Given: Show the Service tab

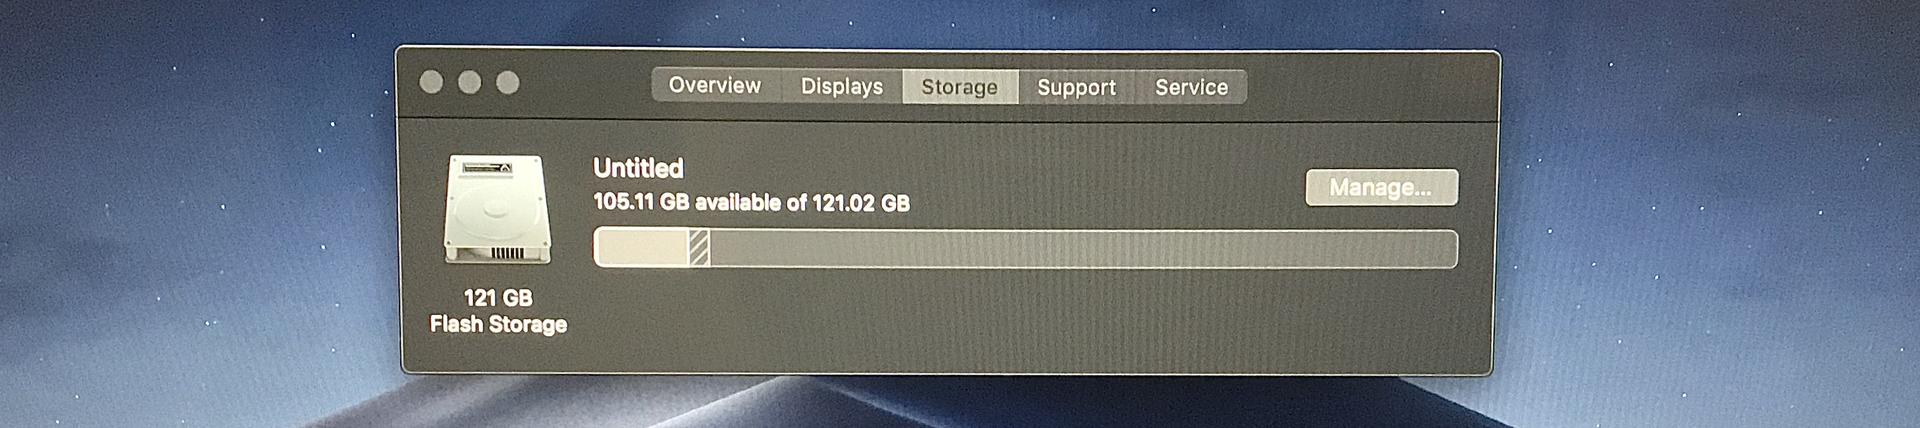Looking at the screenshot, I should (1191, 86).
